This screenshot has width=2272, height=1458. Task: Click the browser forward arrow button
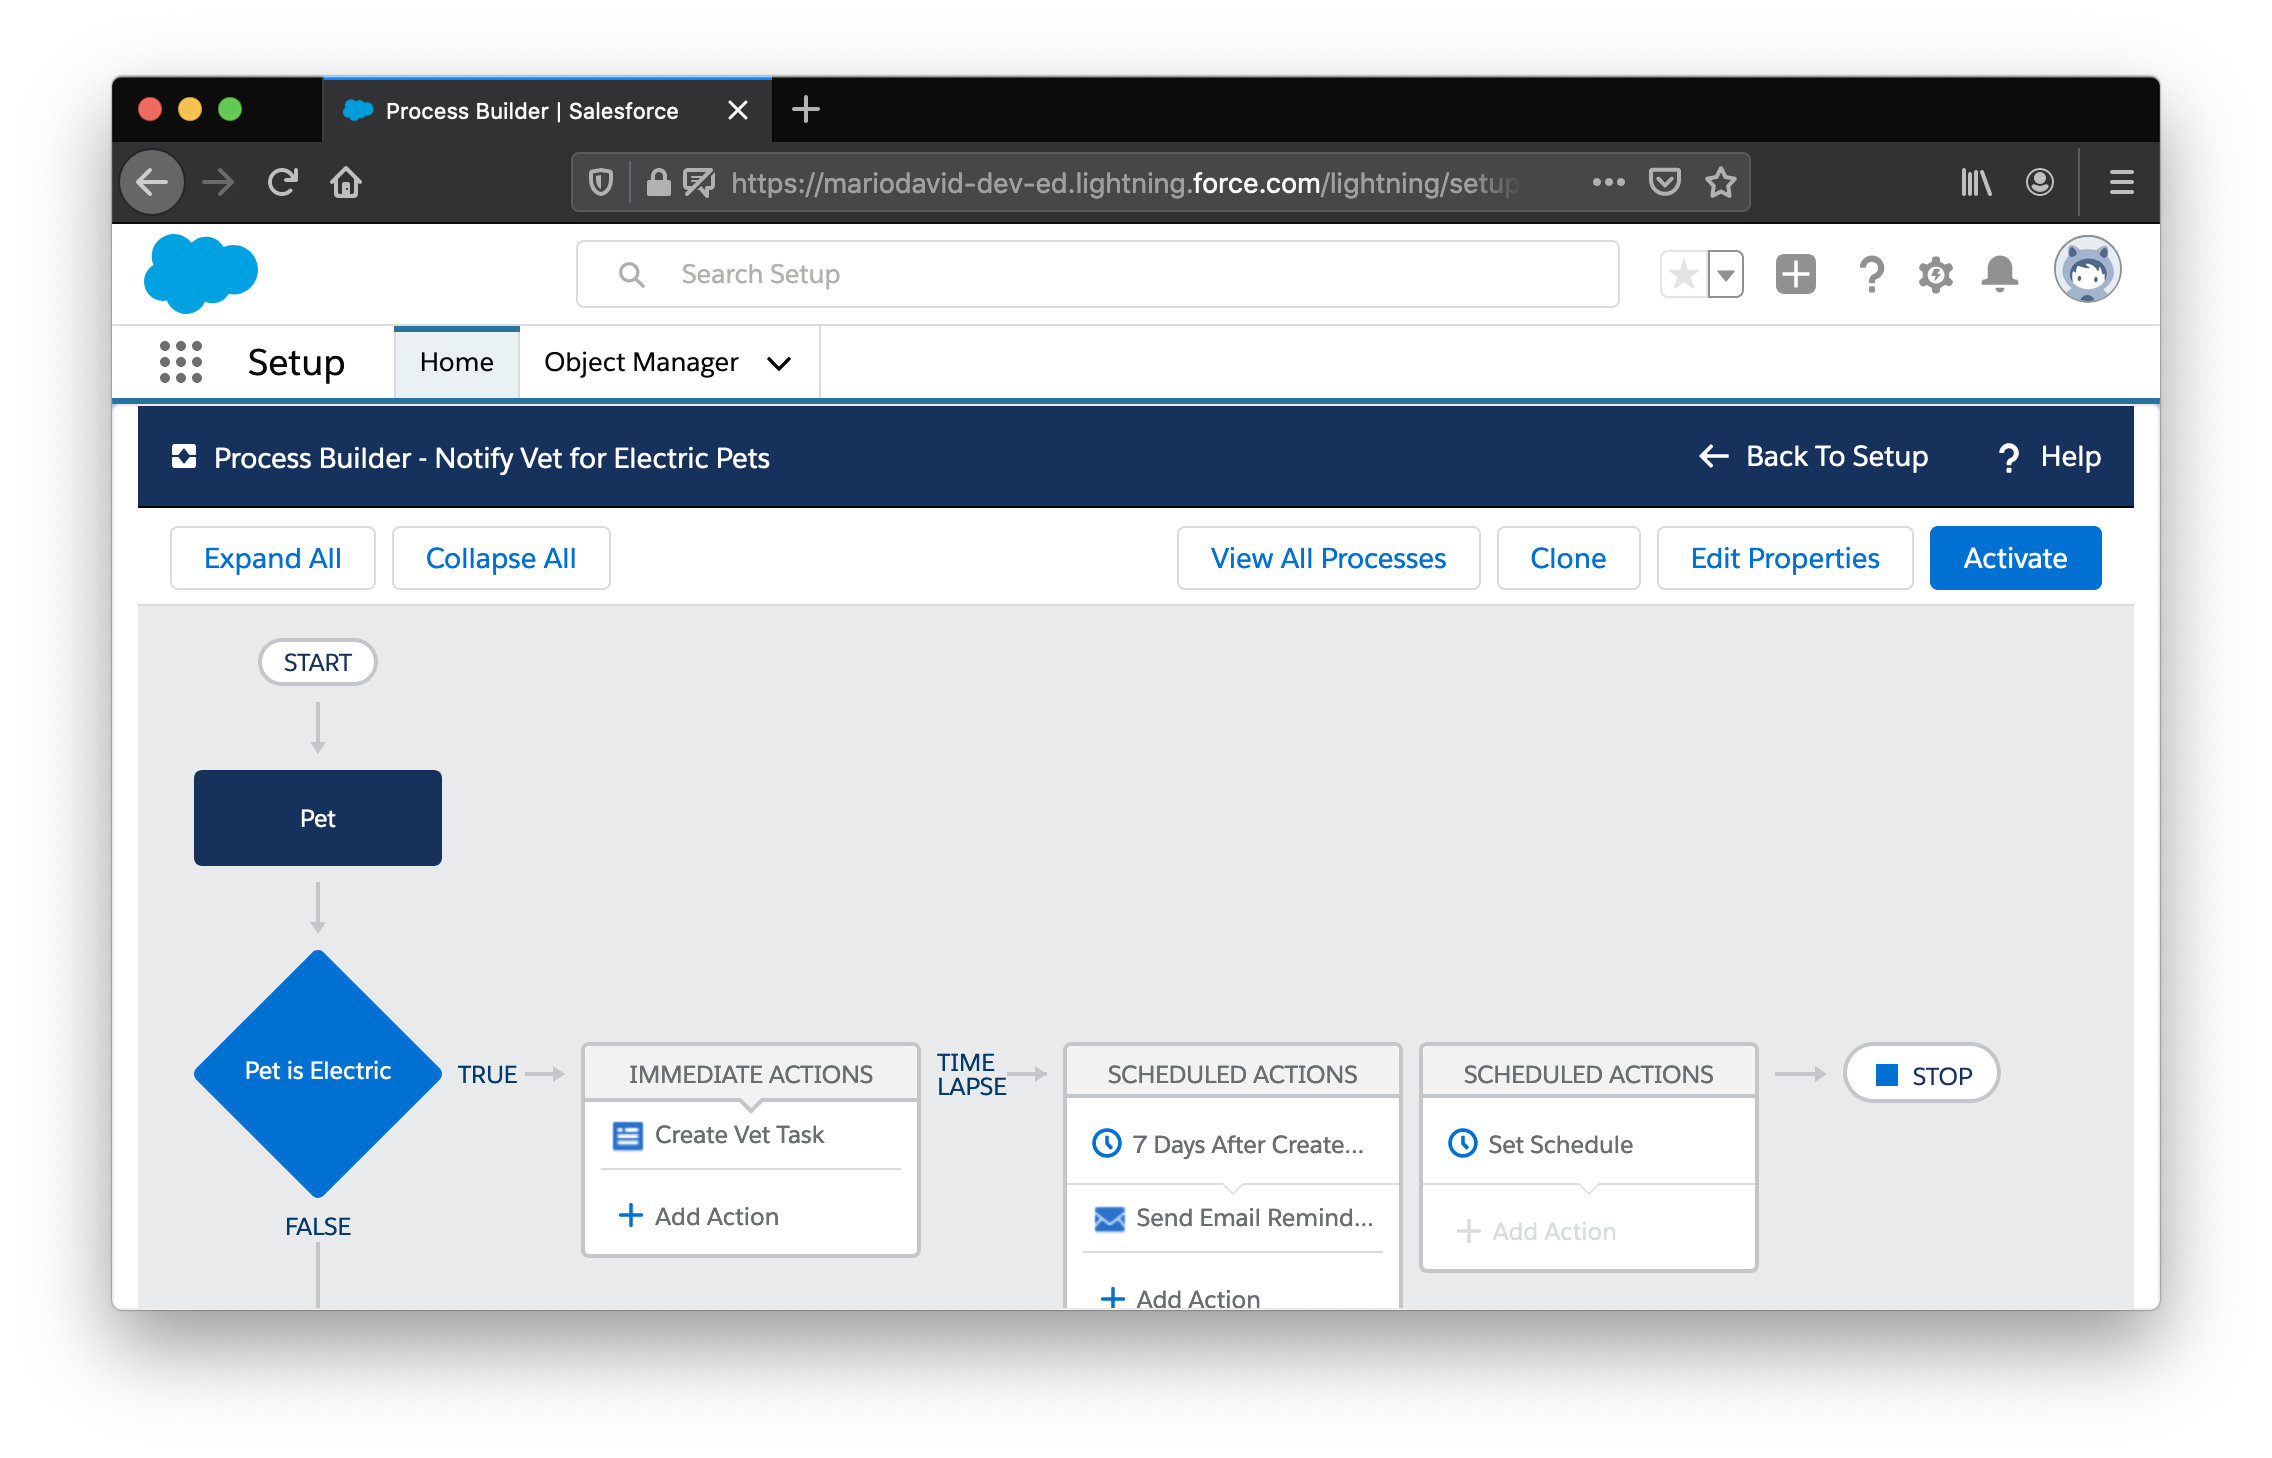(218, 183)
